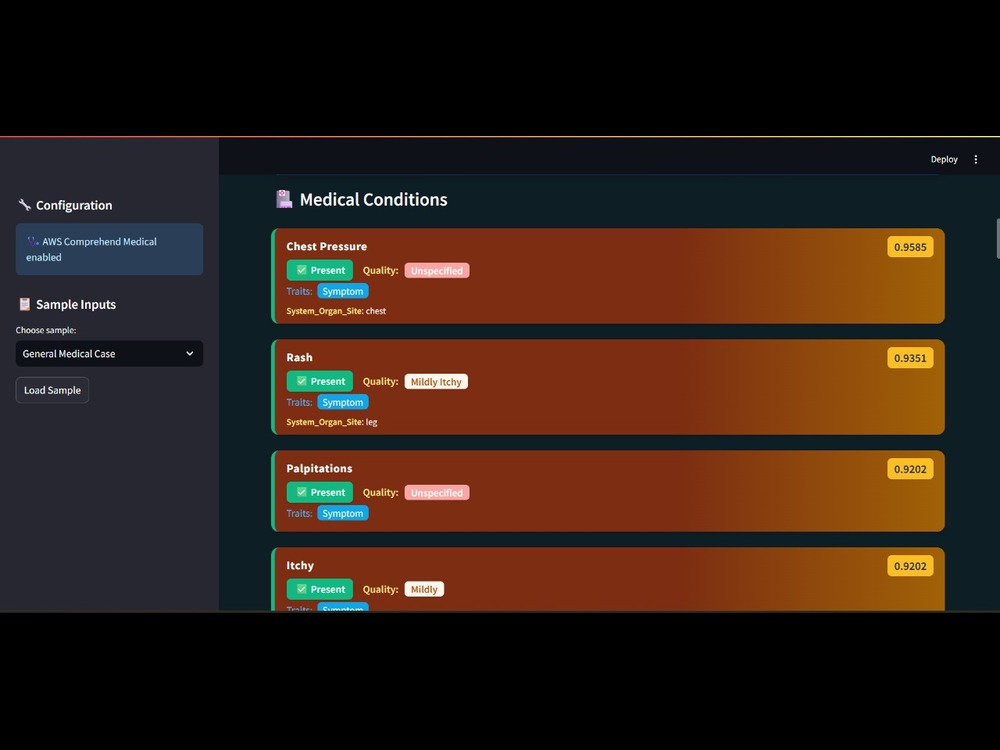Click the hospital icon beside Medical Conditions
This screenshot has width=1000, height=750.
284,199
